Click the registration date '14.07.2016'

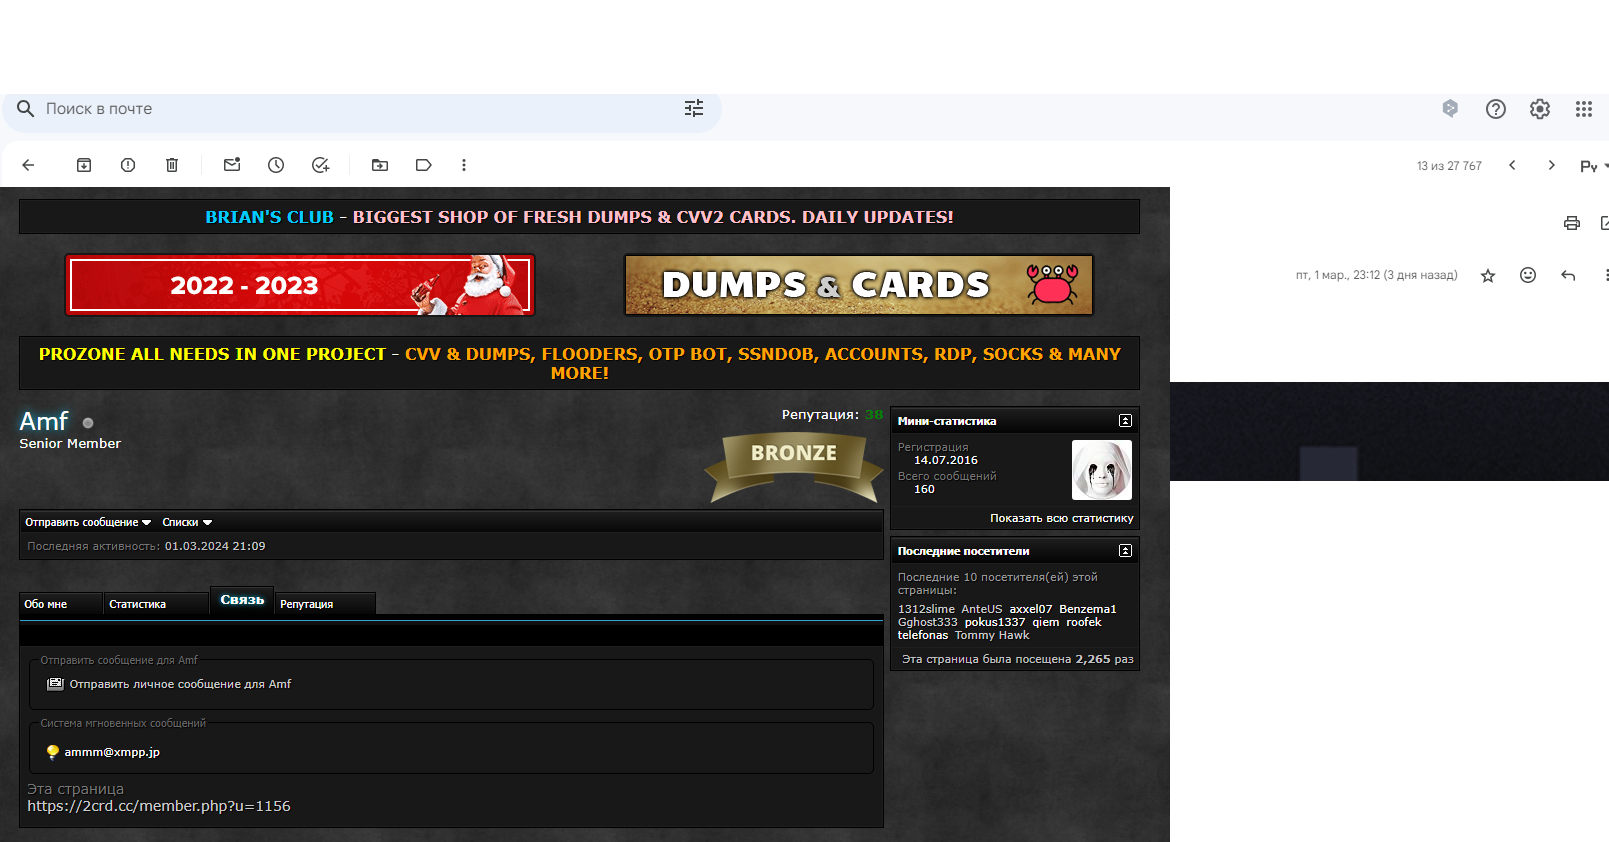coord(945,460)
